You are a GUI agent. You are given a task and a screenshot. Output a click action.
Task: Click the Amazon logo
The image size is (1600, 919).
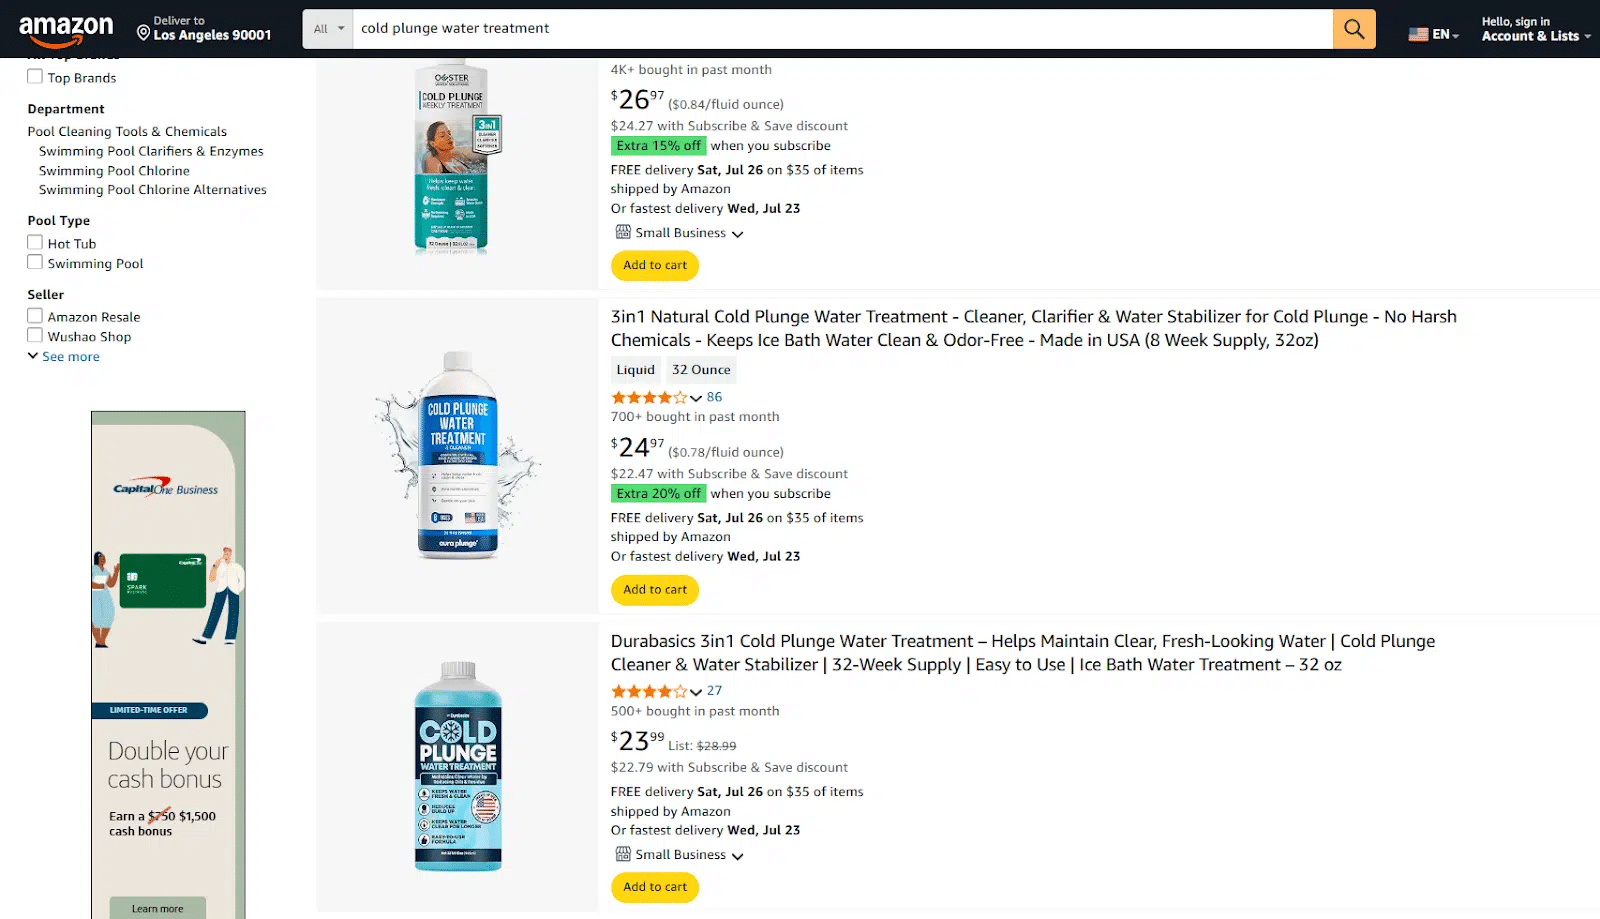pyautogui.click(x=66, y=30)
